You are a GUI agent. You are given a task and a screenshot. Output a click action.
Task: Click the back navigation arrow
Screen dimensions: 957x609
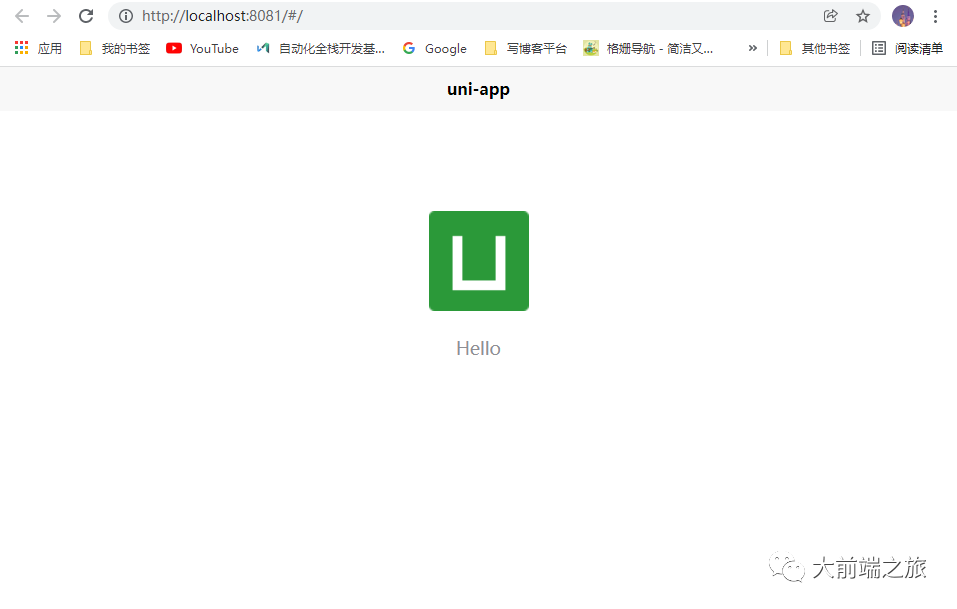click(x=21, y=16)
